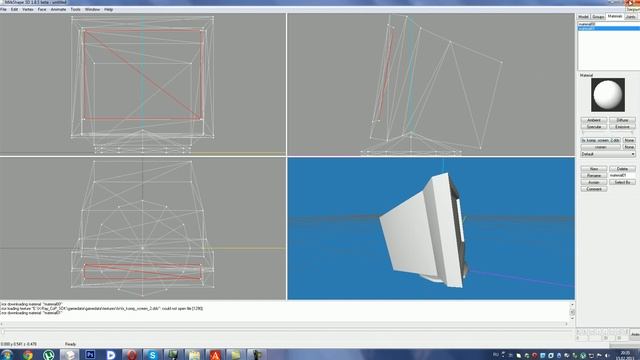640x360 pixels.
Task: Open the D icon application in taskbar
Action: tap(111, 355)
